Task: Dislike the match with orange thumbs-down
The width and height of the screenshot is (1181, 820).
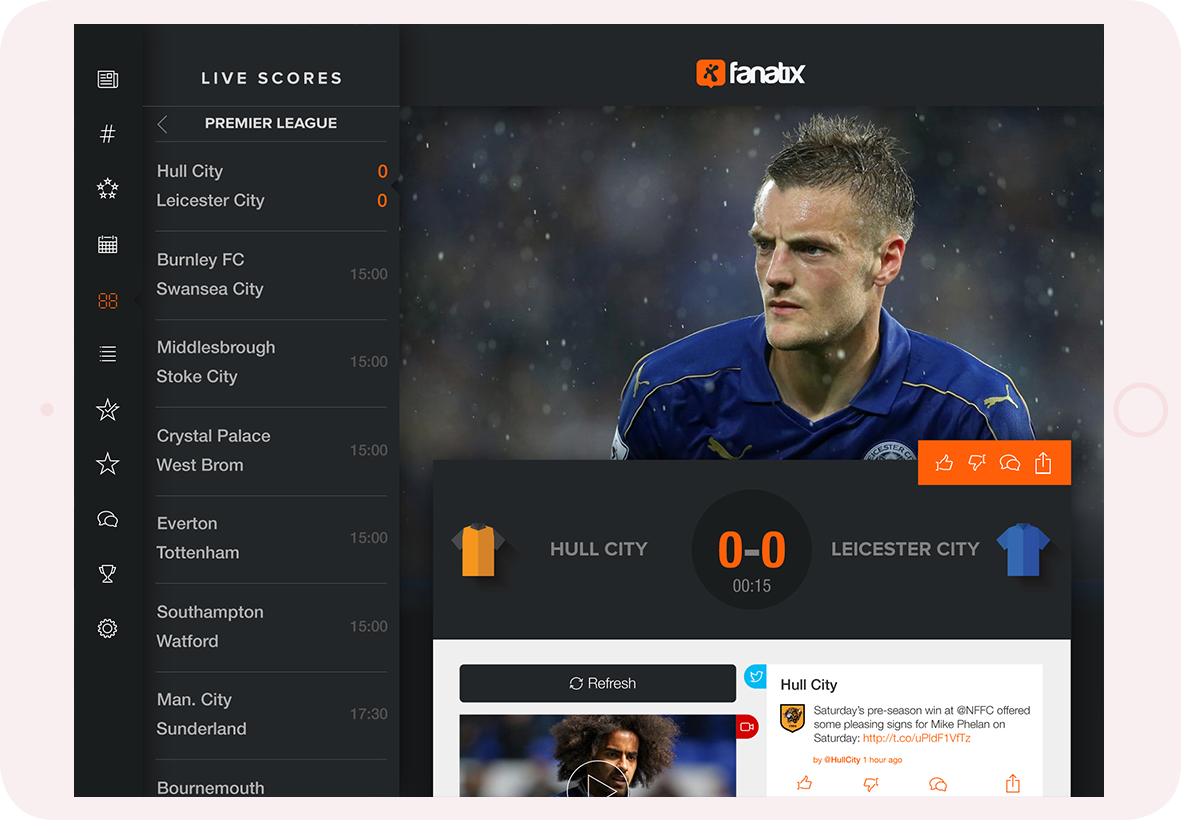Action: [x=977, y=462]
